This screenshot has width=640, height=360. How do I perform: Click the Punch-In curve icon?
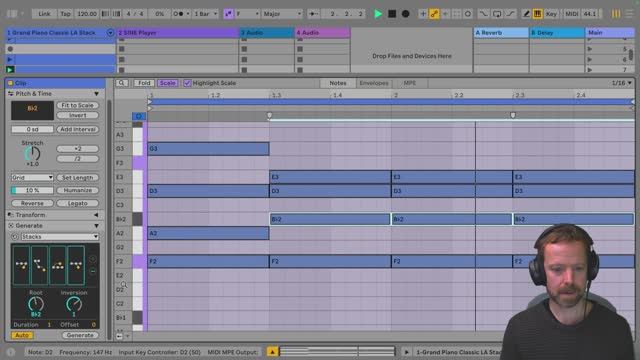click(x=483, y=14)
